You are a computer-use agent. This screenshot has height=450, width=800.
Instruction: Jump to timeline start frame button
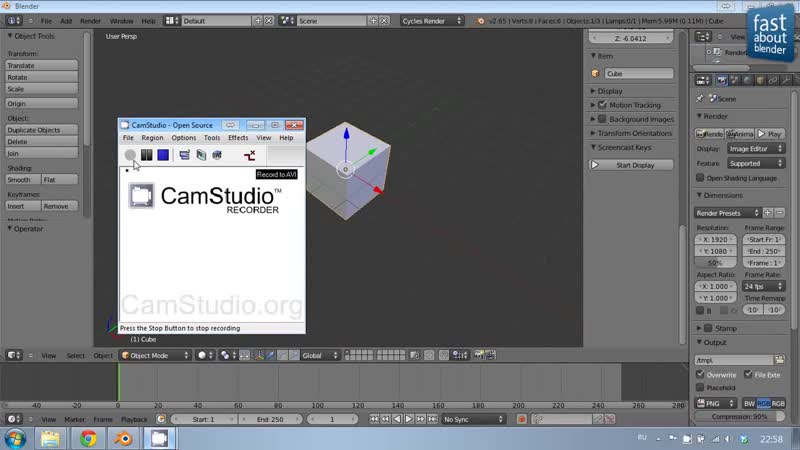click(374, 419)
